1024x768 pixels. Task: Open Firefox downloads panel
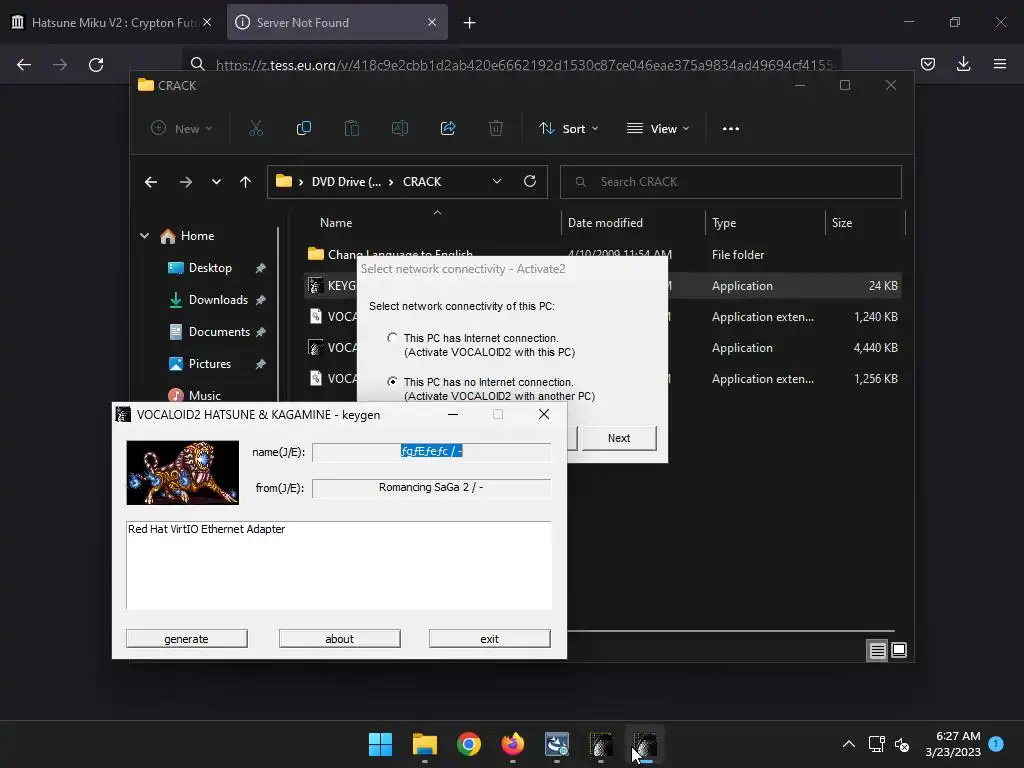963,64
